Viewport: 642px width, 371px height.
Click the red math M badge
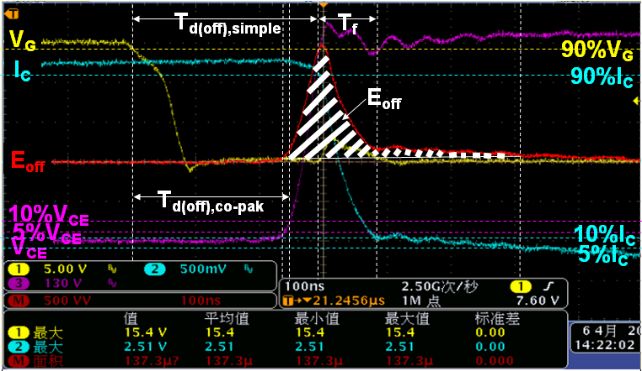(18, 300)
